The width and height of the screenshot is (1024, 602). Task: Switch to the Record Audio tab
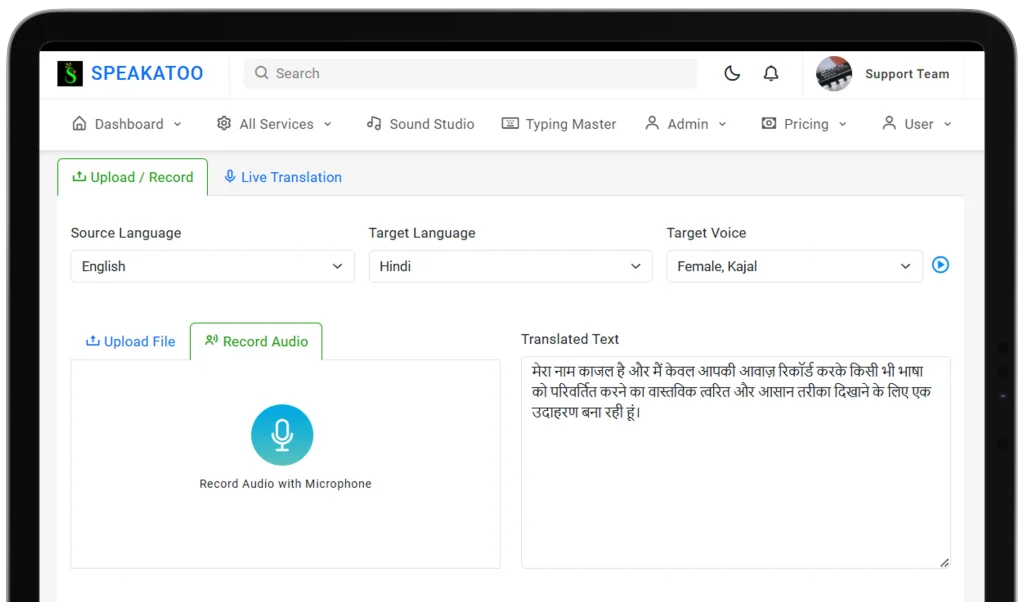256,341
